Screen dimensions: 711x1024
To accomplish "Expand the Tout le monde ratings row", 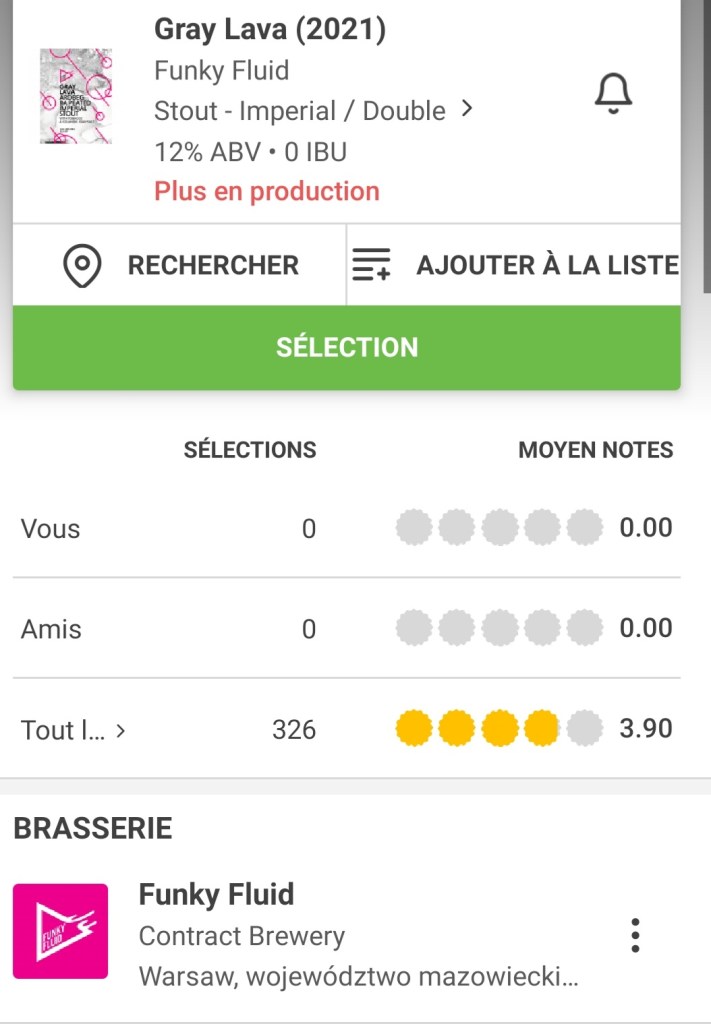I will click(74, 730).
